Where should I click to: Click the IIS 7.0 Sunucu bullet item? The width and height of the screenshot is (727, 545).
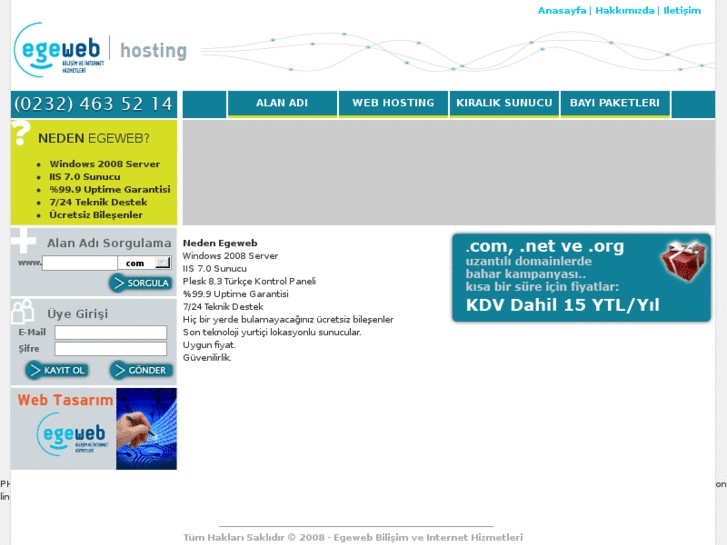85,177
